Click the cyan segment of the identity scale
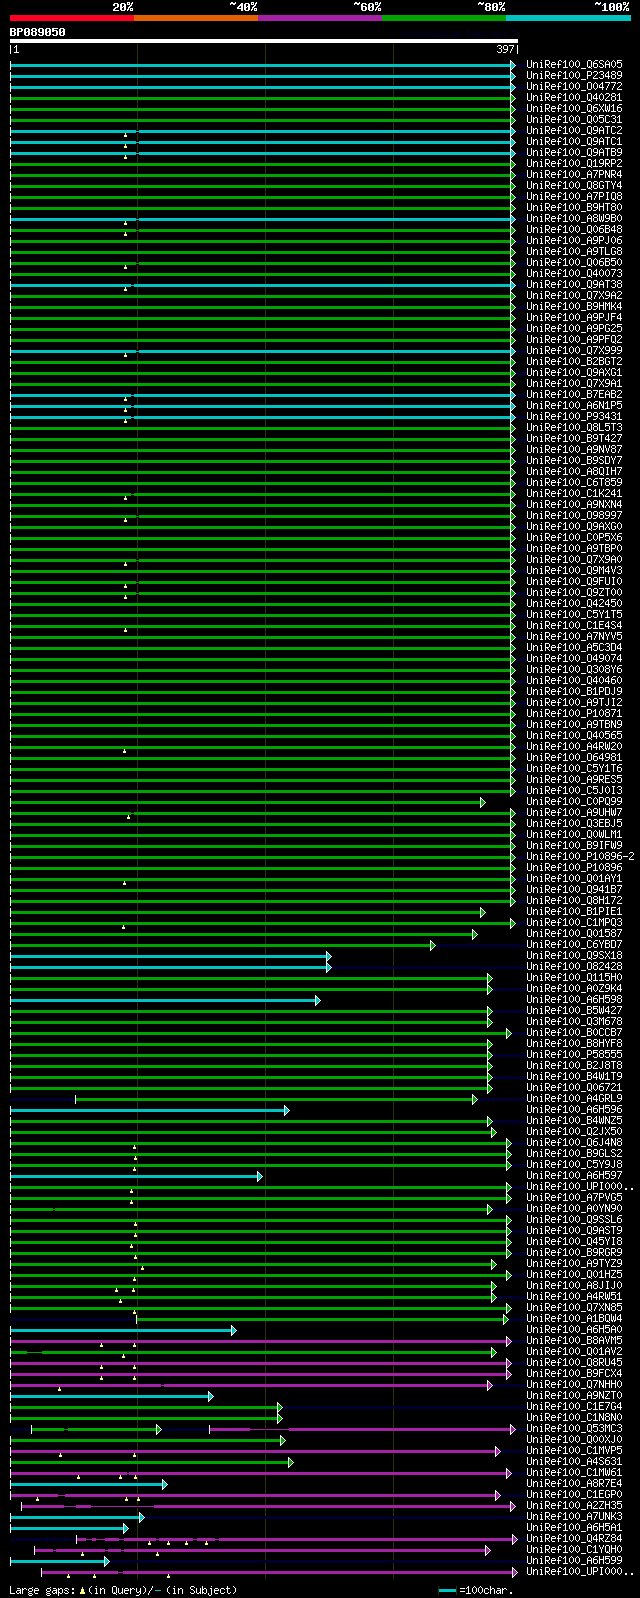The height and width of the screenshot is (1598, 640). coord(568,17)
